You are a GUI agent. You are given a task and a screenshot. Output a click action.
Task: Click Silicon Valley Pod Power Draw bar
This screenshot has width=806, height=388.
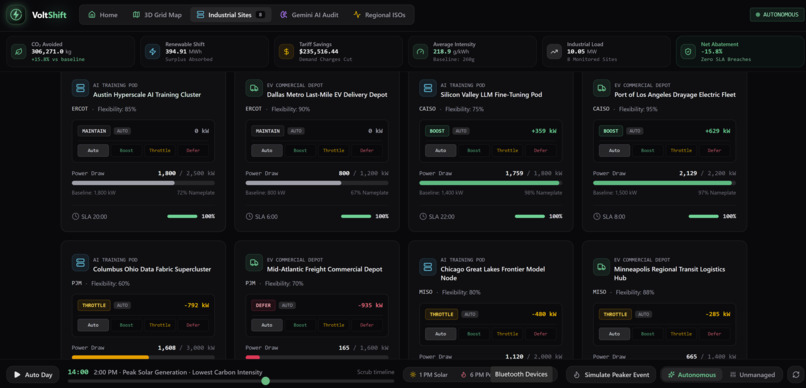491,183
